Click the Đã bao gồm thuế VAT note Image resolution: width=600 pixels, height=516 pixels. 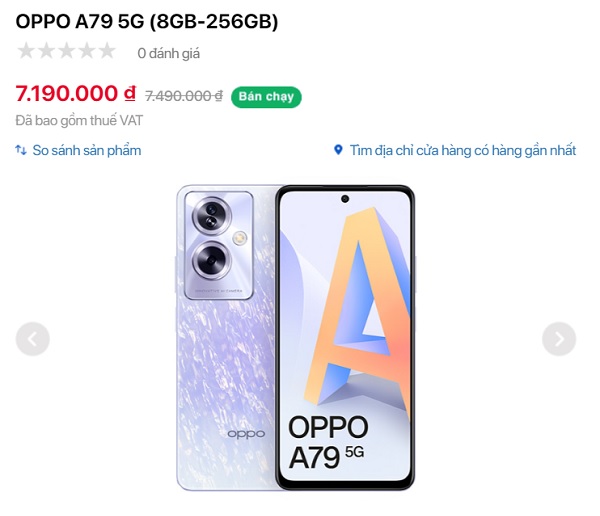click(x=79, y=121)
